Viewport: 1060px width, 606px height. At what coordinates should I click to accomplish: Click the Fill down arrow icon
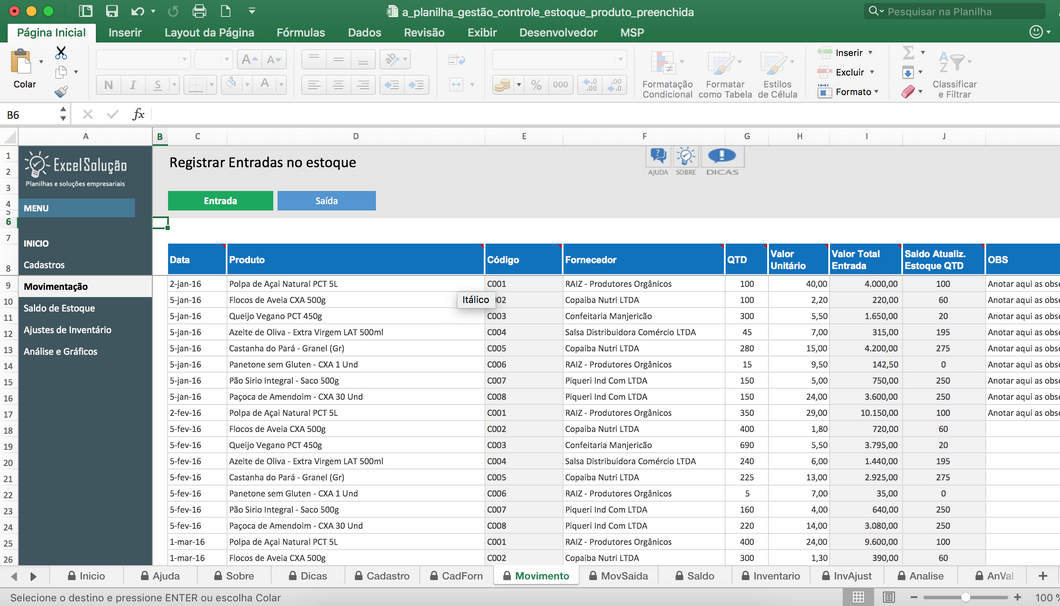(x=908, y=72)
